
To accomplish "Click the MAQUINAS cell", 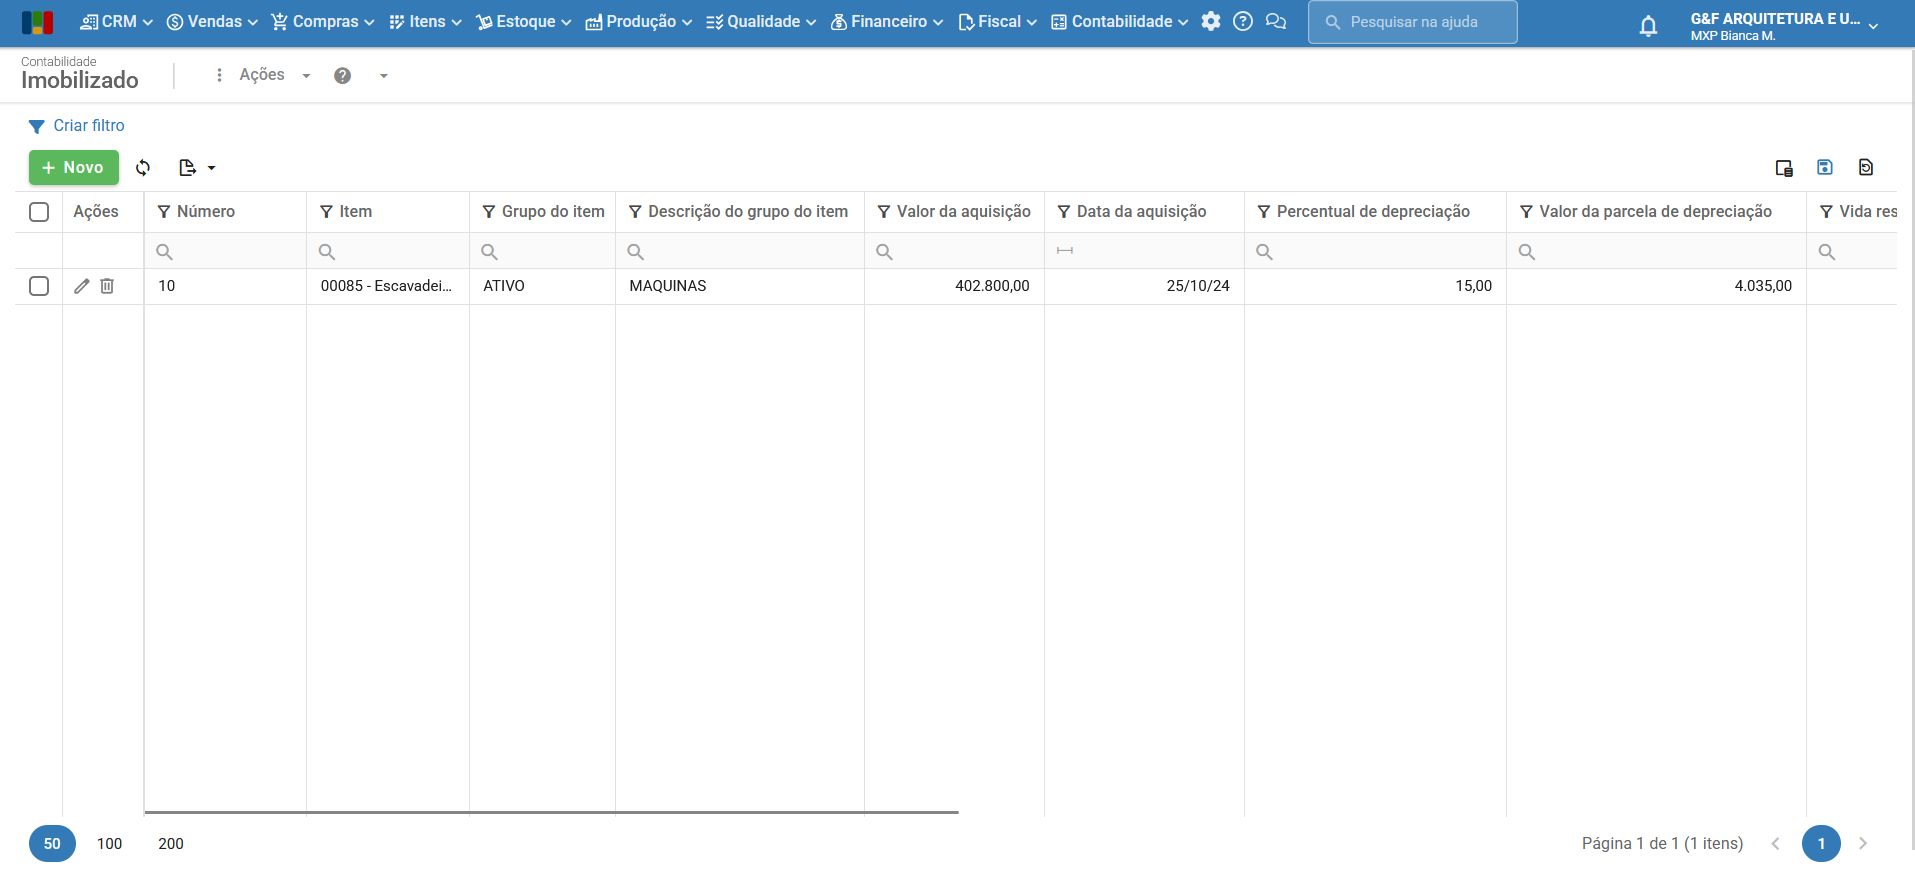I will [x=739, y=286].
